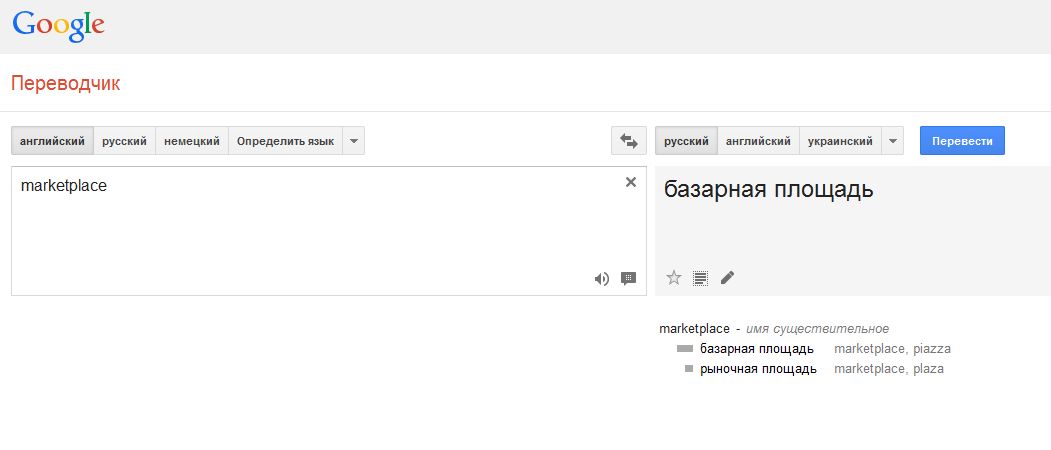Select all translated text icon
Image resolution: width=1051 pixels, height=450 pixels.
[x=700, y=278]
